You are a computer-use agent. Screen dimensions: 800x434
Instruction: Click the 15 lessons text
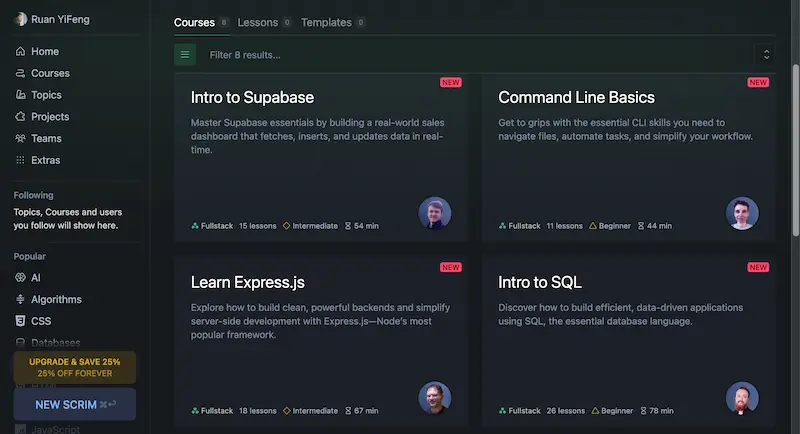(258, 226)
